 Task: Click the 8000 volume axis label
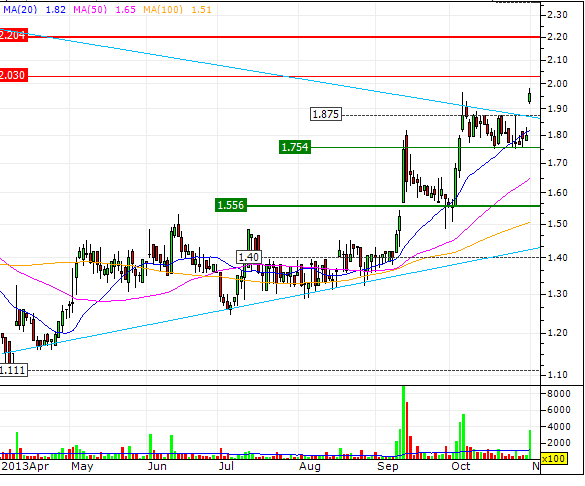(559, 393)
